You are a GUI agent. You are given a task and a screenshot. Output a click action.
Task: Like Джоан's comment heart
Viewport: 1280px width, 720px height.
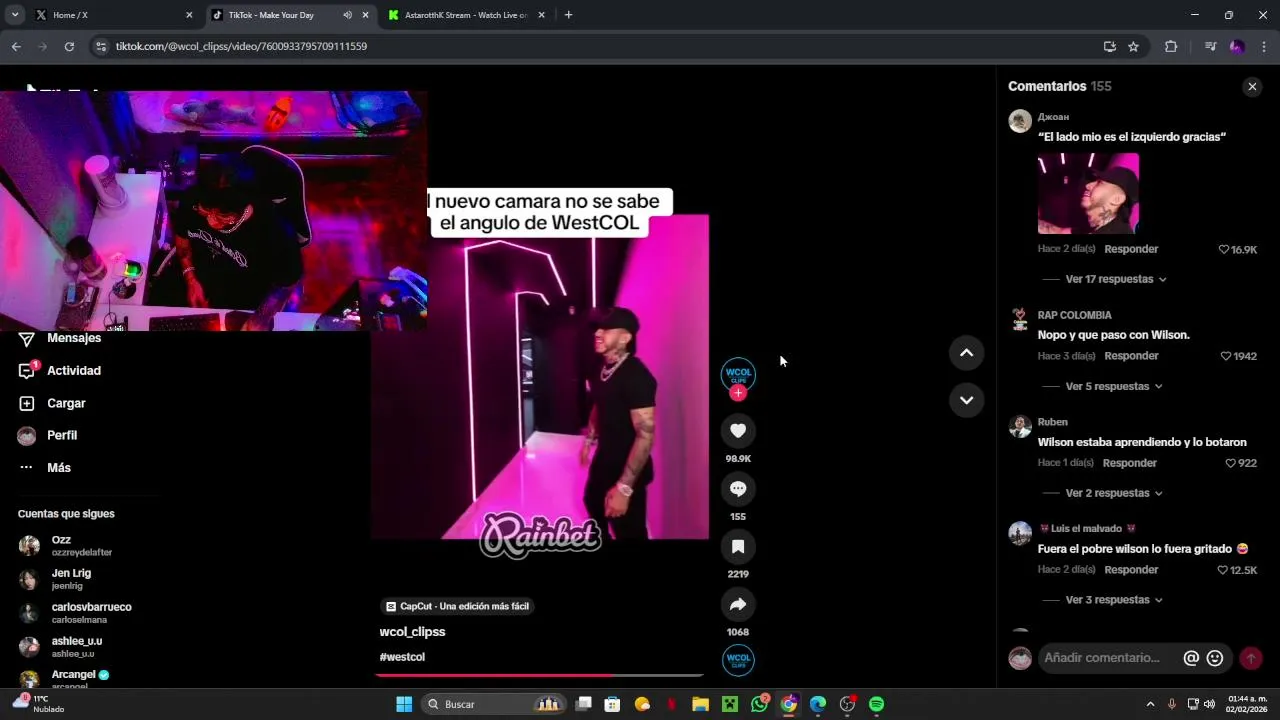pos(1224,250)
